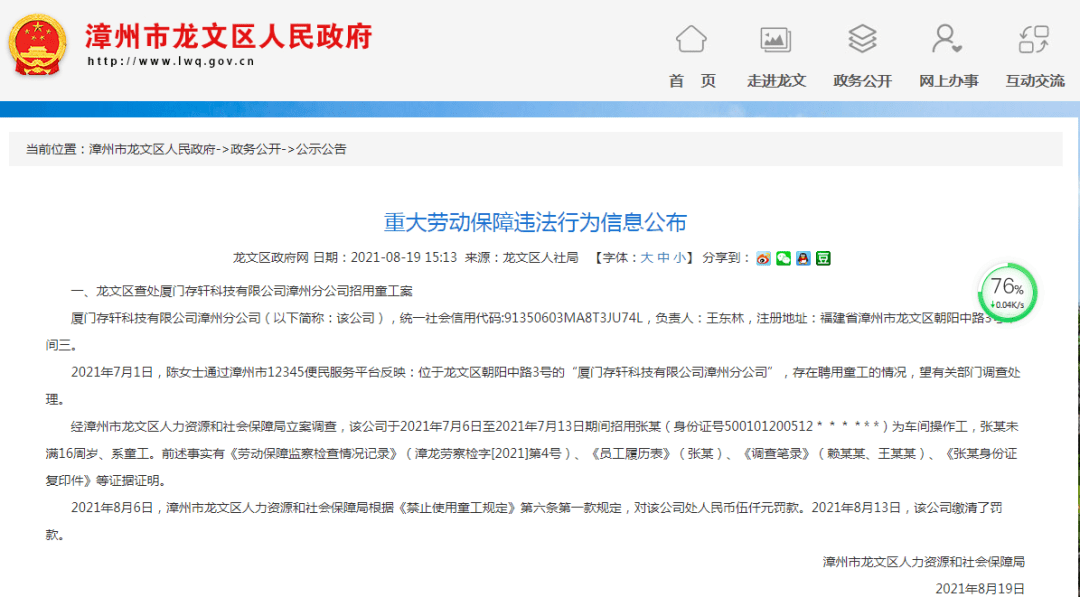The height and width of the screenshot is (597, 1080).
Task: Click the closing date 2021年8月19日
Action: pyautogui.click(x=980, y=589)
